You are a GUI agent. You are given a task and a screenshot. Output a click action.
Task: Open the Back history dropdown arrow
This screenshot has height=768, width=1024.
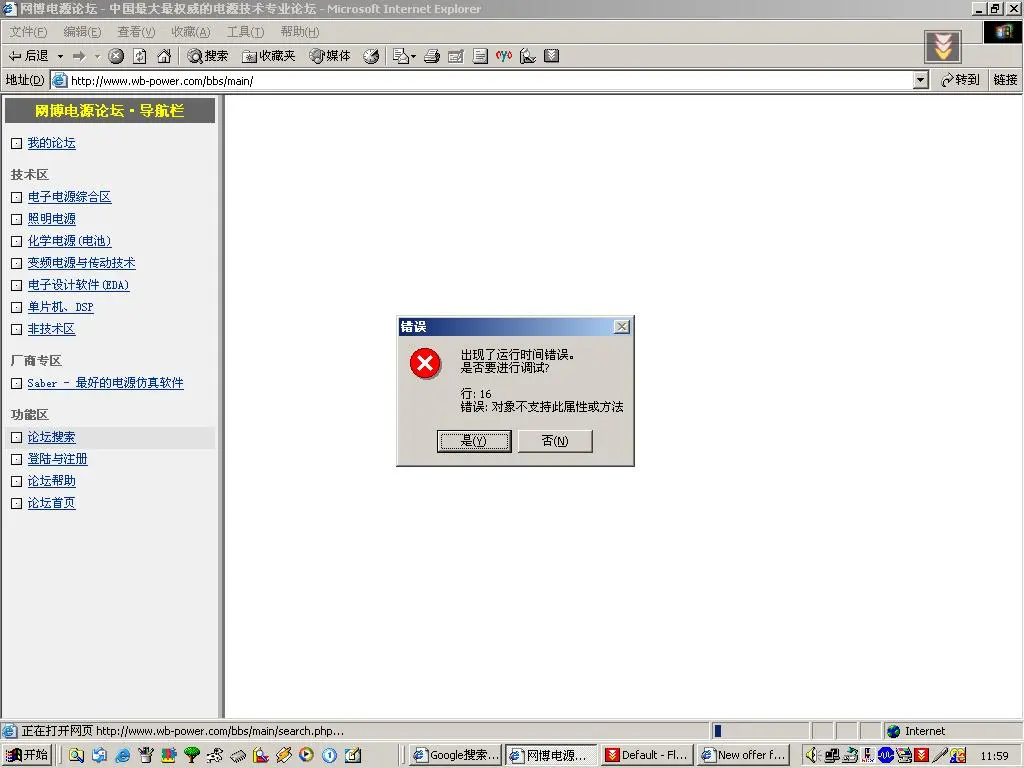[60, 56]
